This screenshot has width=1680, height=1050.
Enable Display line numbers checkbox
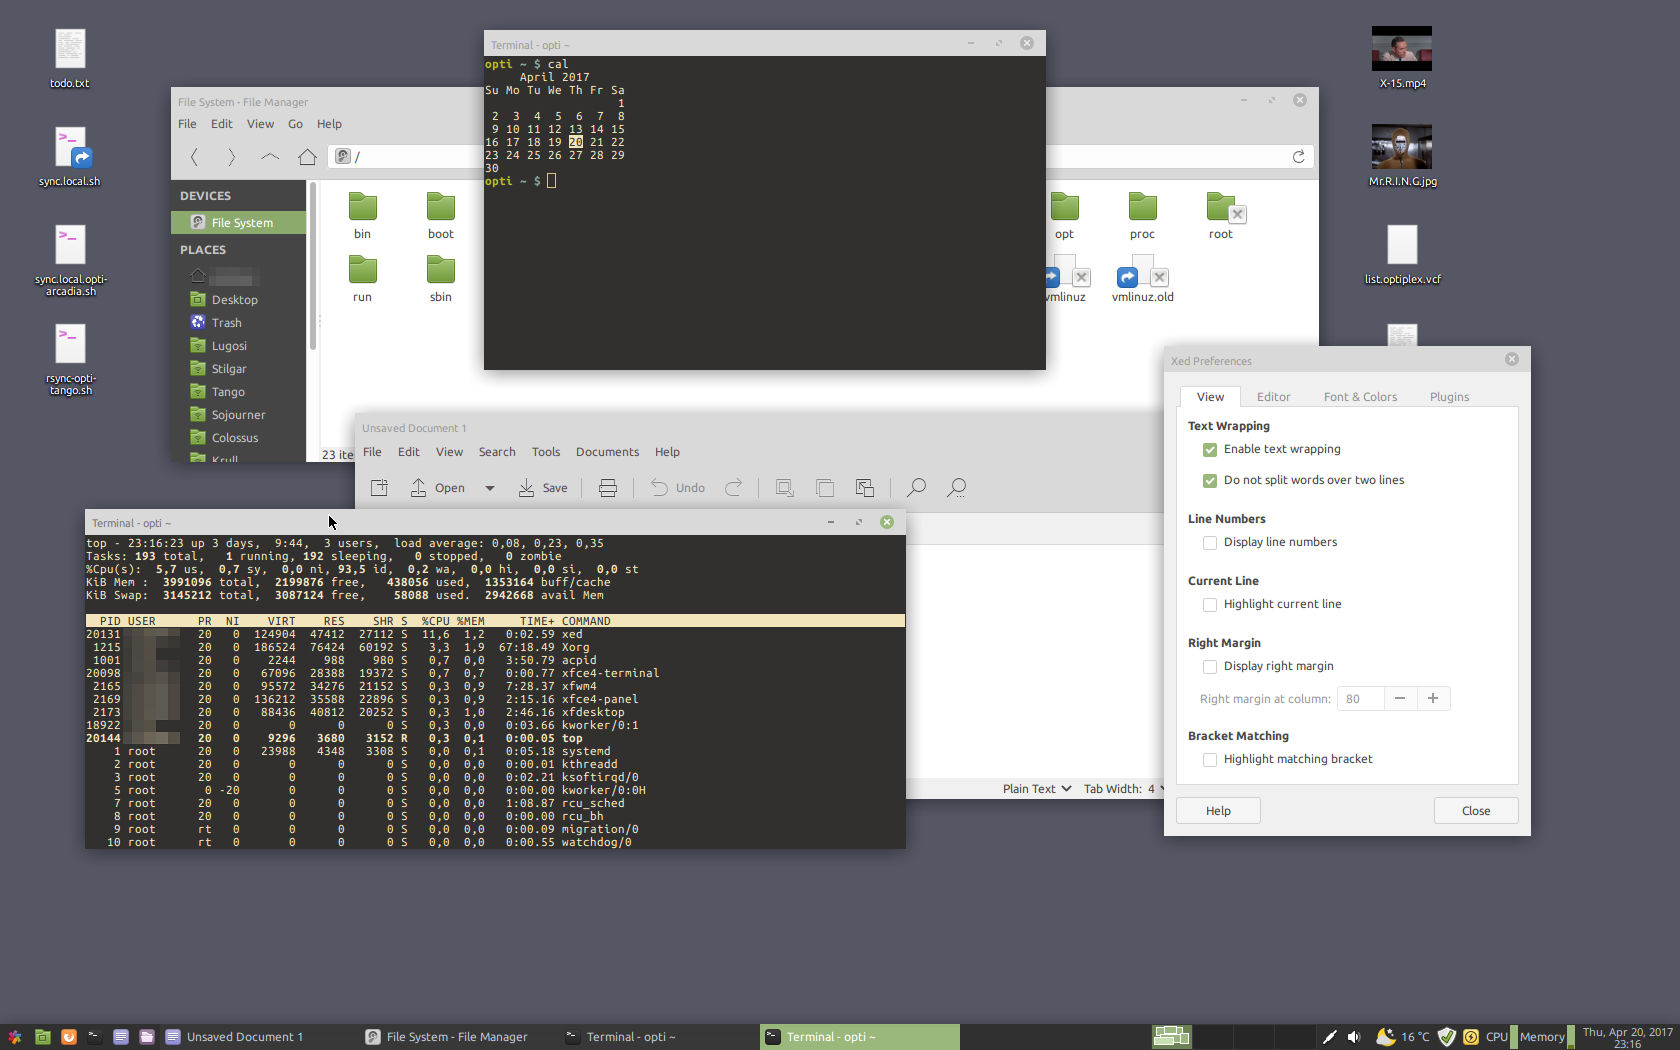(x=1210, y=543)
